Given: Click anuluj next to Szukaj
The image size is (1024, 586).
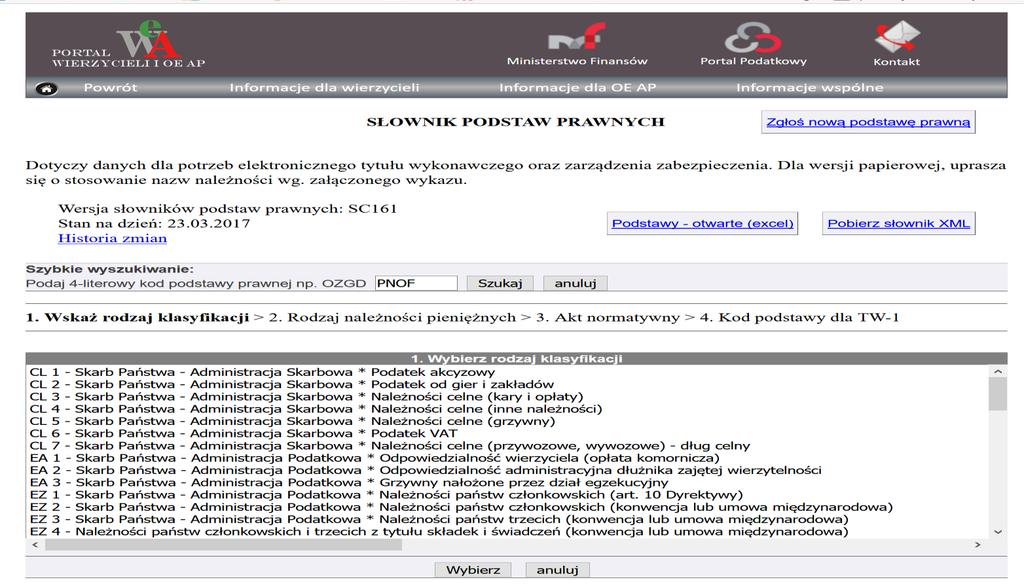Looking at the screenshot, I should pos(575,283).
